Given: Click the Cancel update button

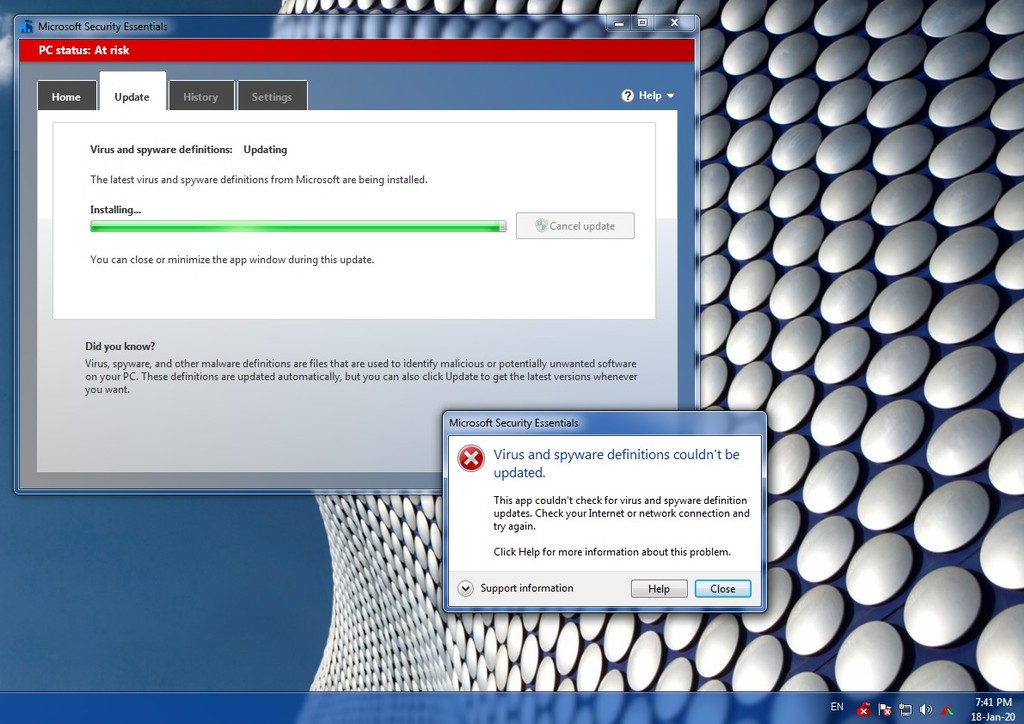Looking at the screenshot, I should pyautogui.click(x=575, y=226).
